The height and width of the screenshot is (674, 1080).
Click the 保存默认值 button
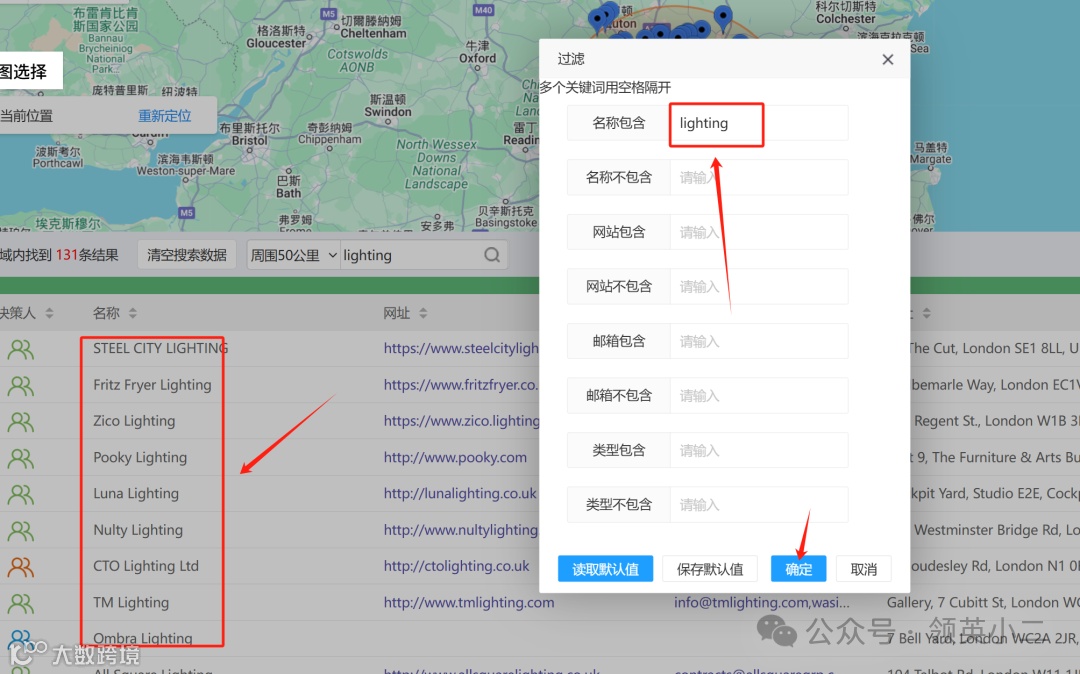click(709, 569)
